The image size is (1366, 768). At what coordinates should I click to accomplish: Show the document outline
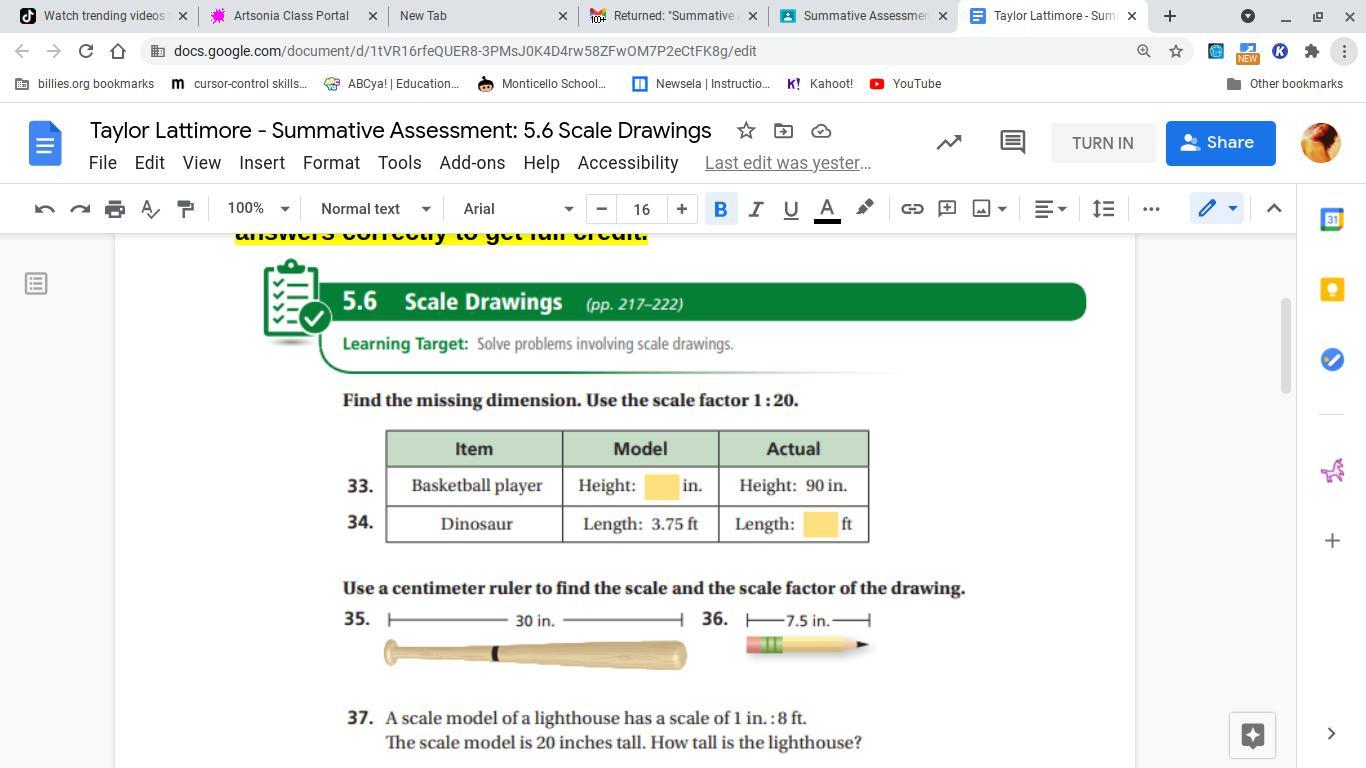pos(36,284)
